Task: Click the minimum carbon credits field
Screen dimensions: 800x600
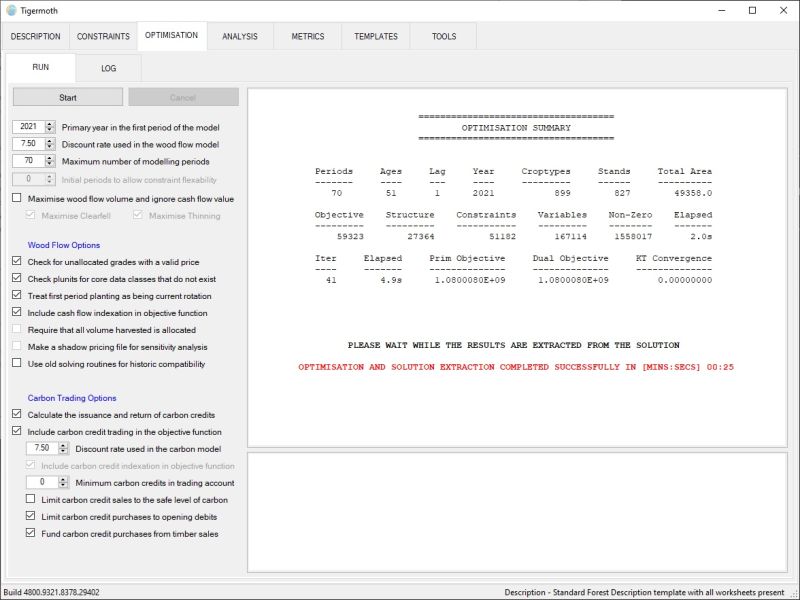Action: [42, 482]
